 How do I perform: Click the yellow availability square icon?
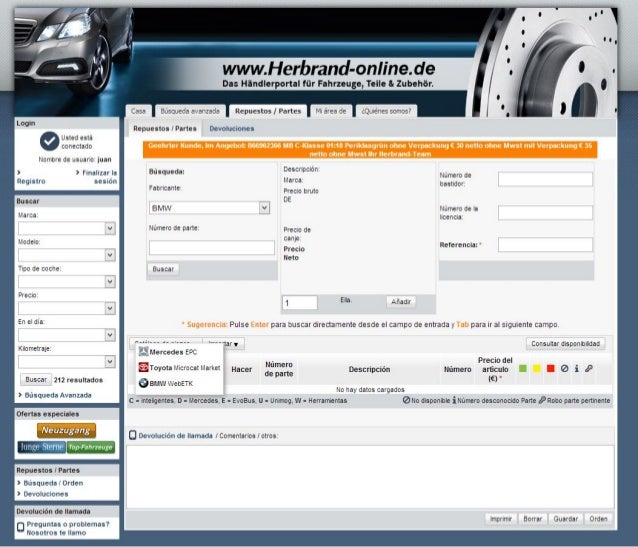(536, 369)
